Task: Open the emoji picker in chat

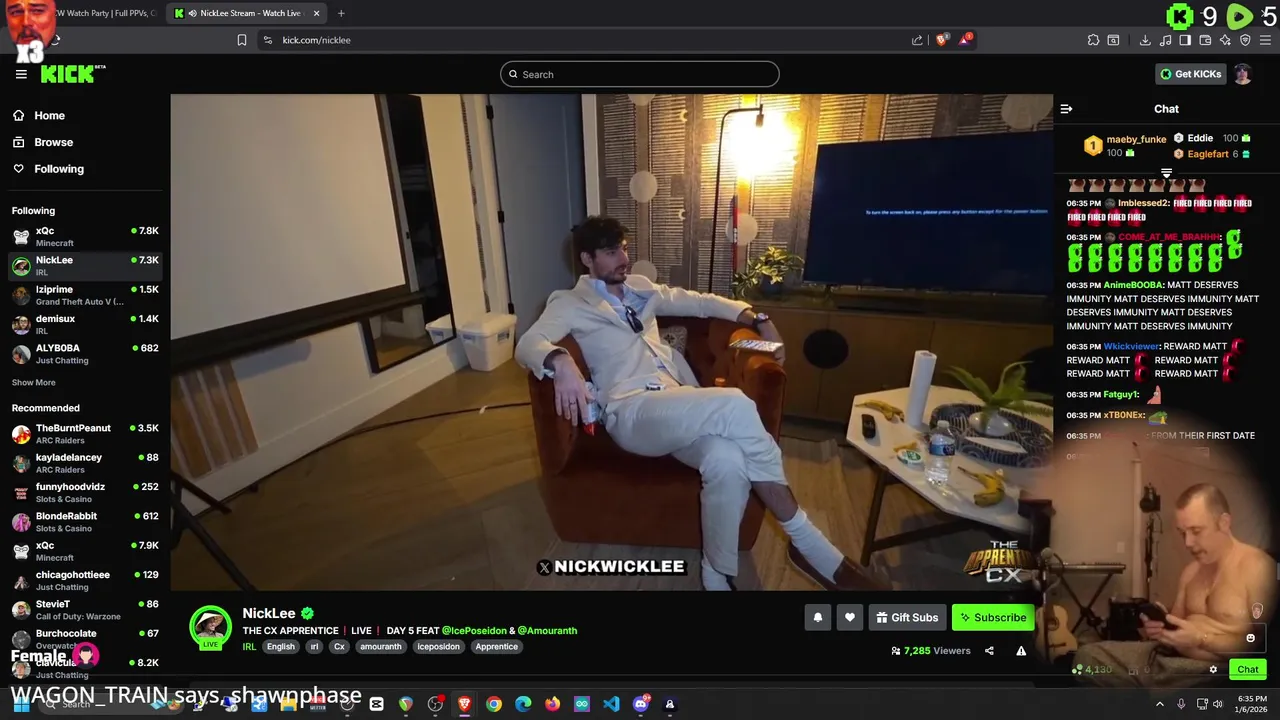Action: (x=1250, y=638)
